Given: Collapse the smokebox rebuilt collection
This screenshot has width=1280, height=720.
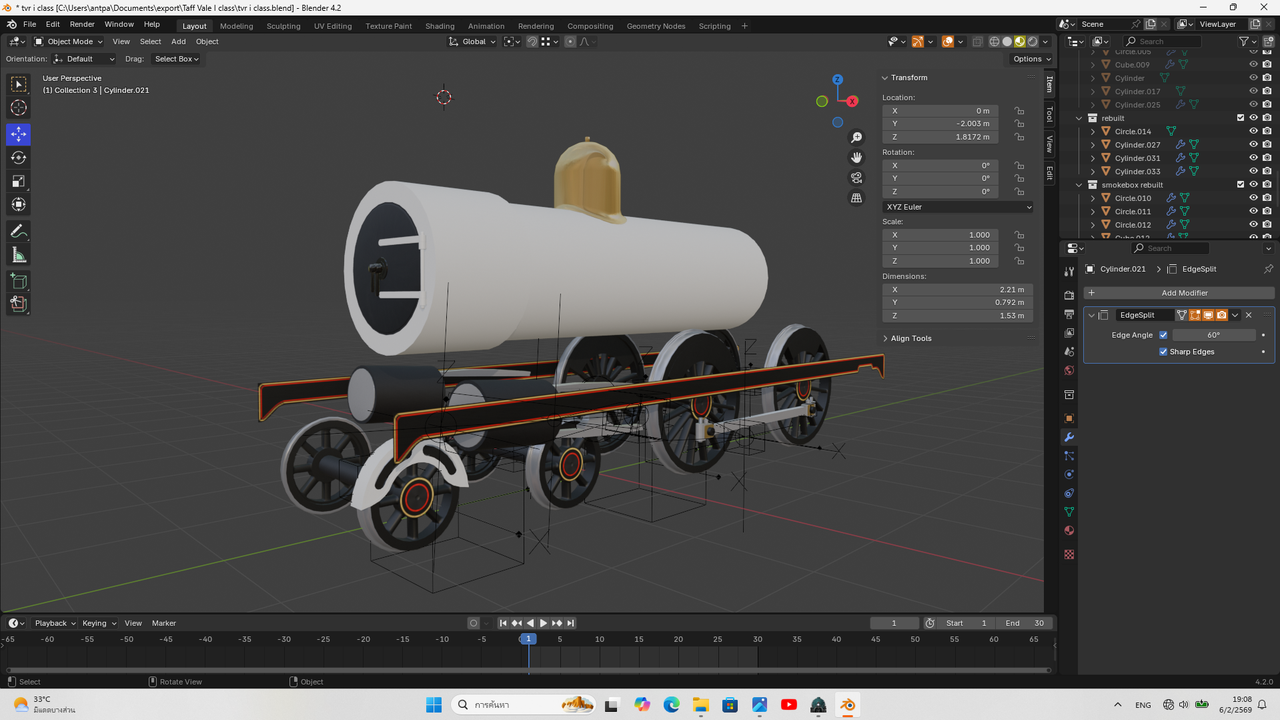Looking at the screenshot, I should click(1078, 185).
